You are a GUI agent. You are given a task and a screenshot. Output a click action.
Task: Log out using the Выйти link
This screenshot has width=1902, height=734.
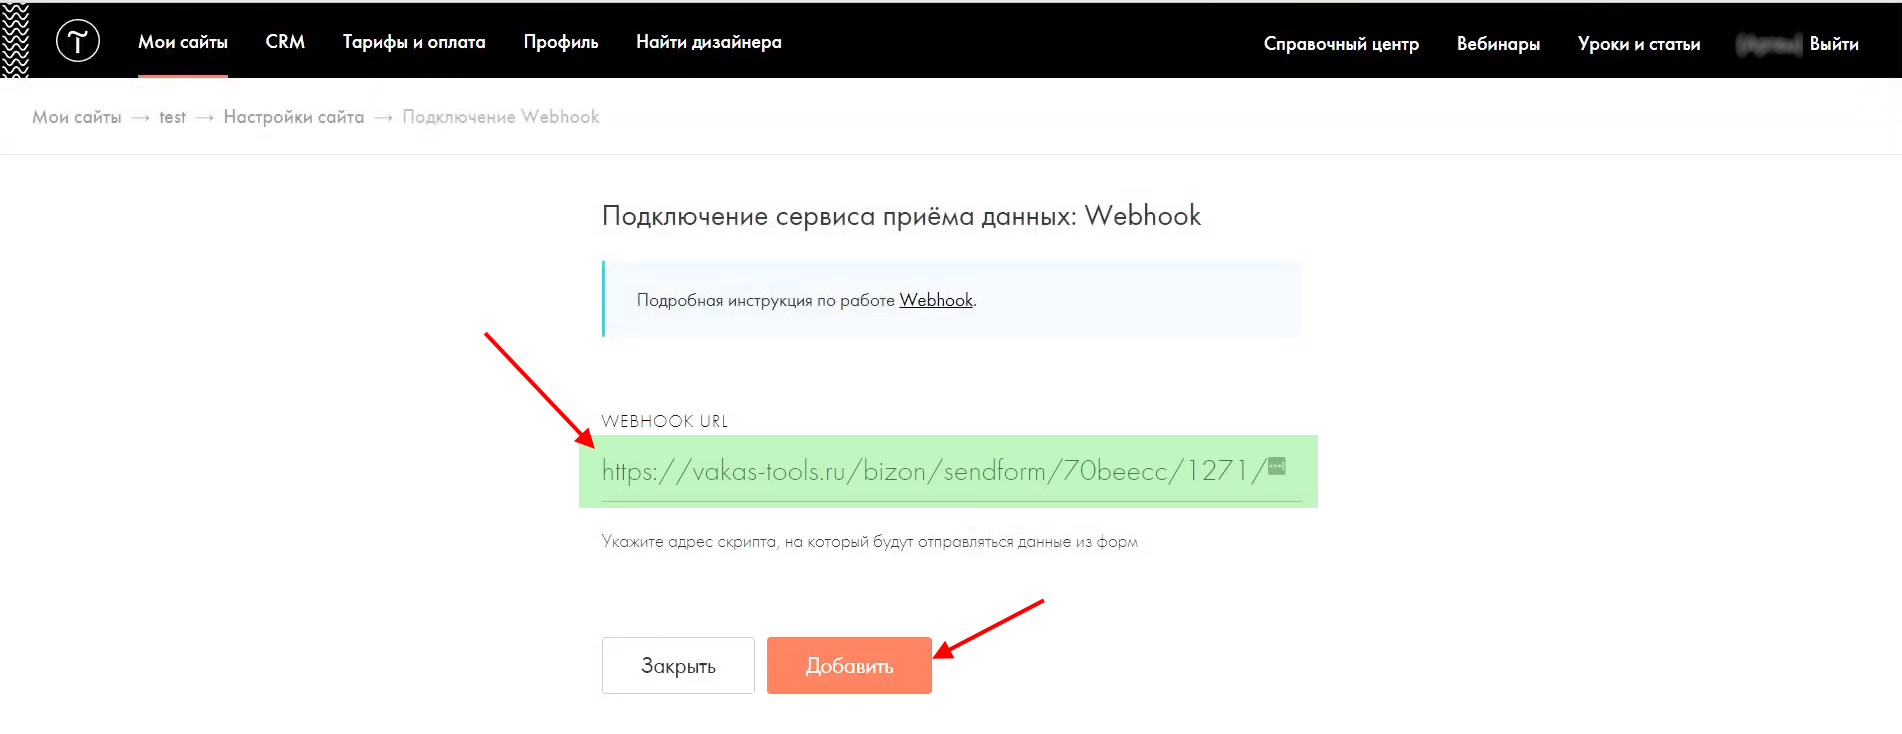[x=1834, y=44]
